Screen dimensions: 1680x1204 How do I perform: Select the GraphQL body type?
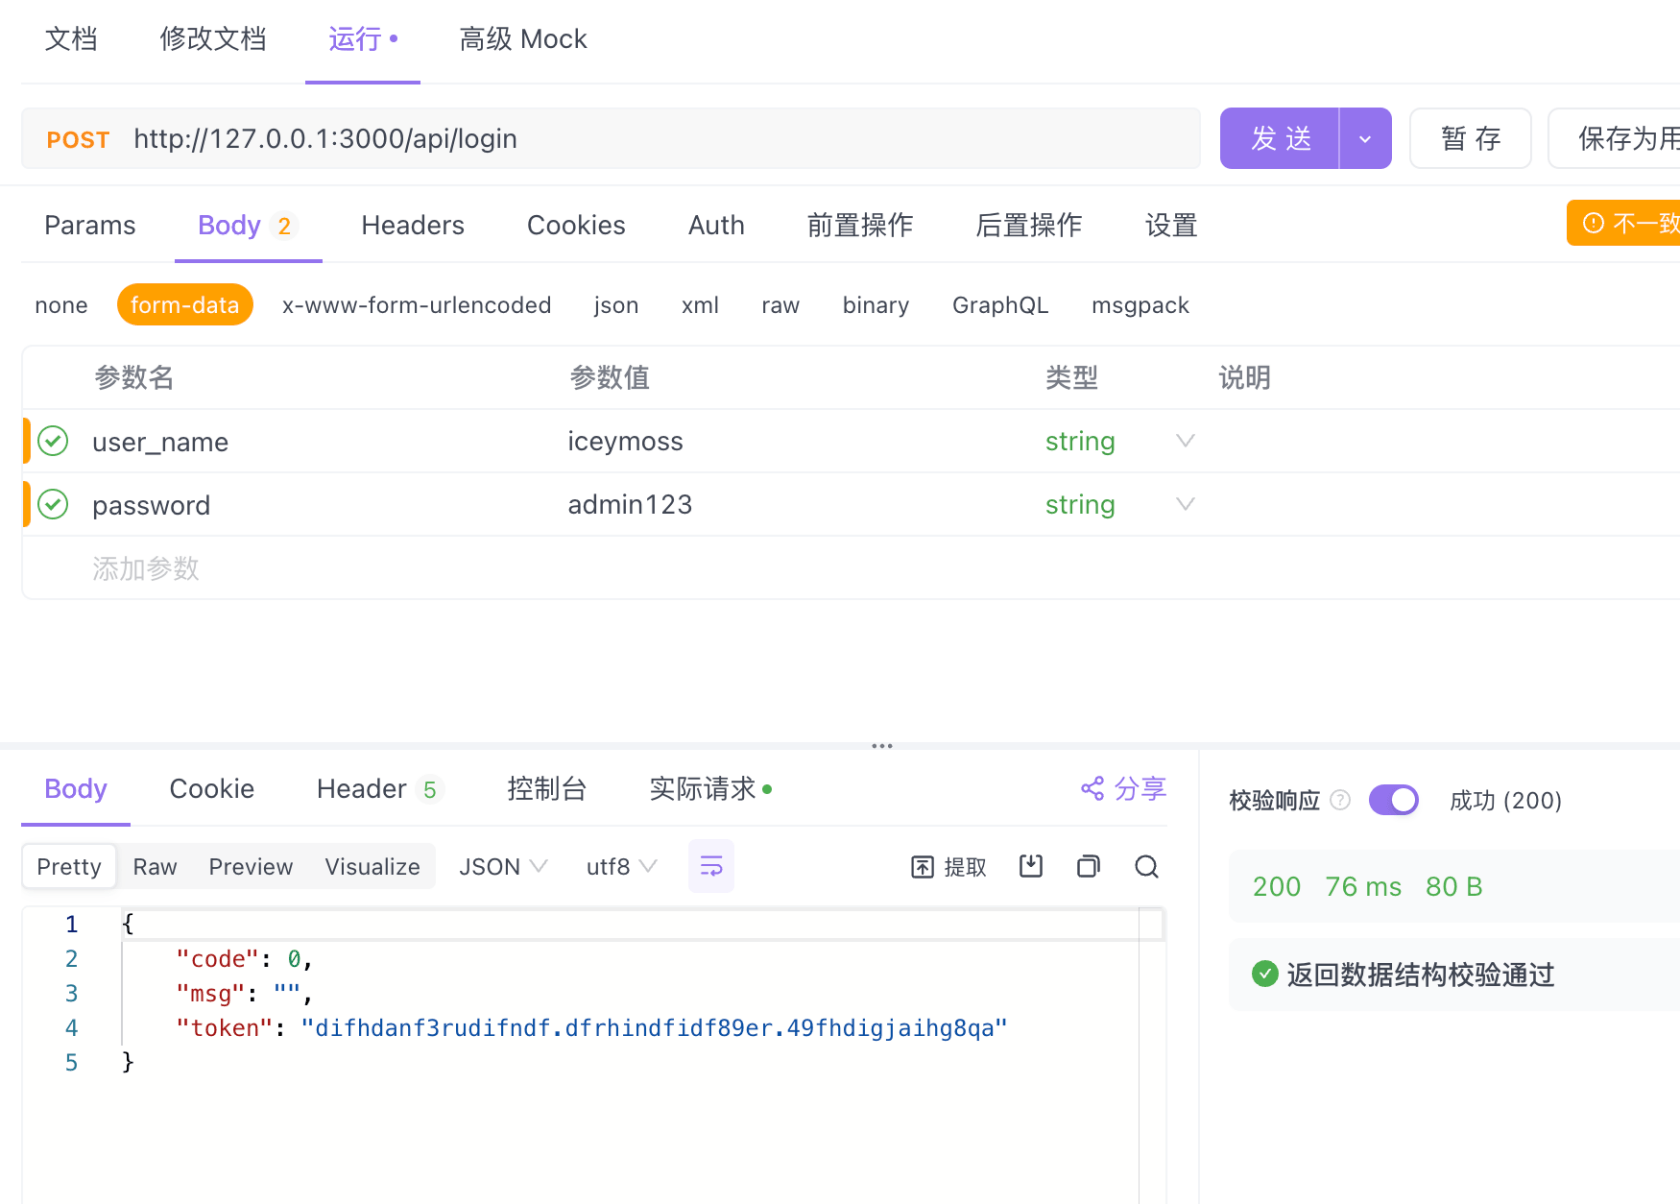click(x=1000, y=305)
